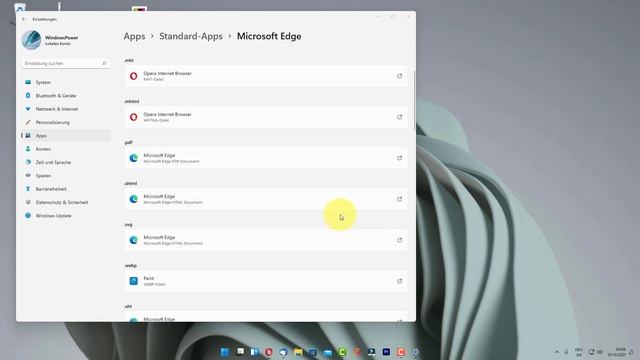This screenshot has width=640, height=360.
Task: Open Premiere Pro from the taskbar
Action: pyautogui.click(x=386, y=352)
